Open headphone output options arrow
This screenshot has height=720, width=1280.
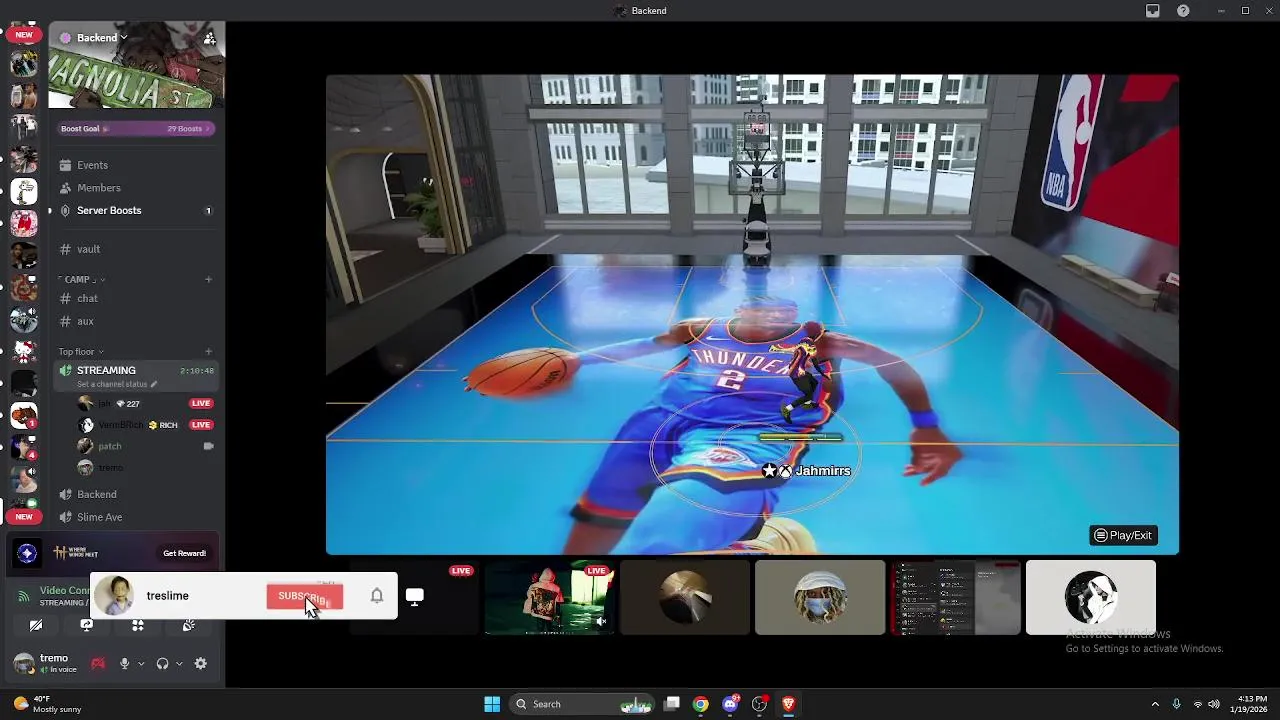tap(179, 664)
